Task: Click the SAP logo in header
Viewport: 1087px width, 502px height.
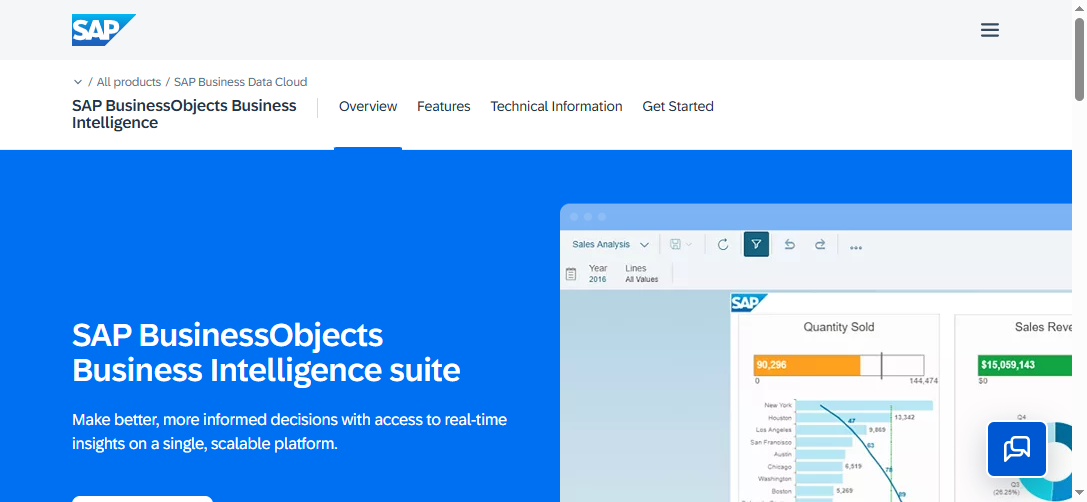Action: [x=103, y=30]
